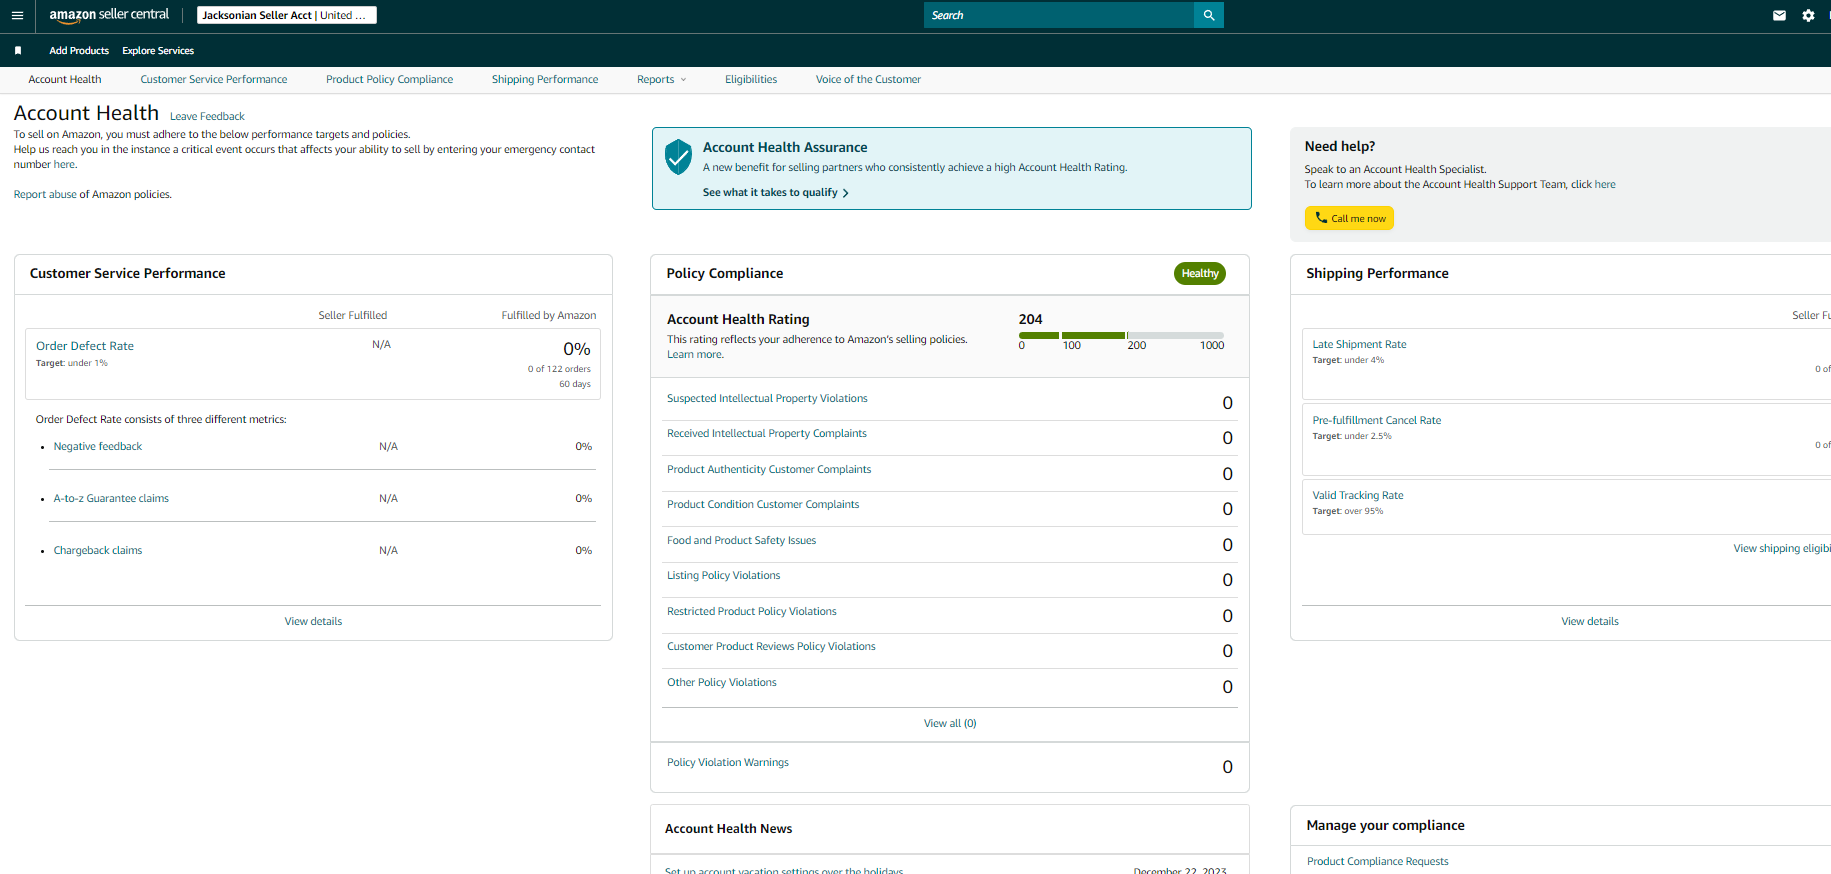This screenshot has width=1831, height=874.
Task: Click Learn more under Account Health Rating
Action: [695, 354]
